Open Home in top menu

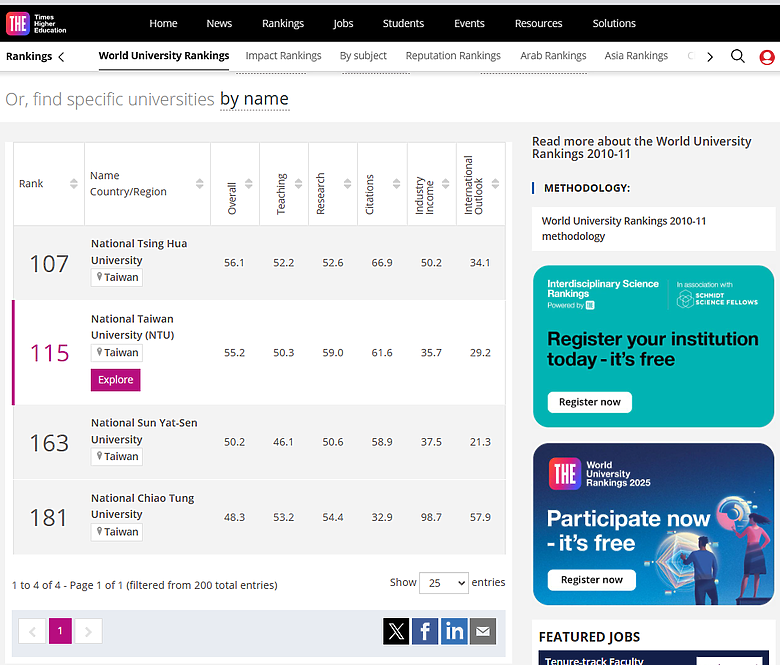(x=163, y=23)
